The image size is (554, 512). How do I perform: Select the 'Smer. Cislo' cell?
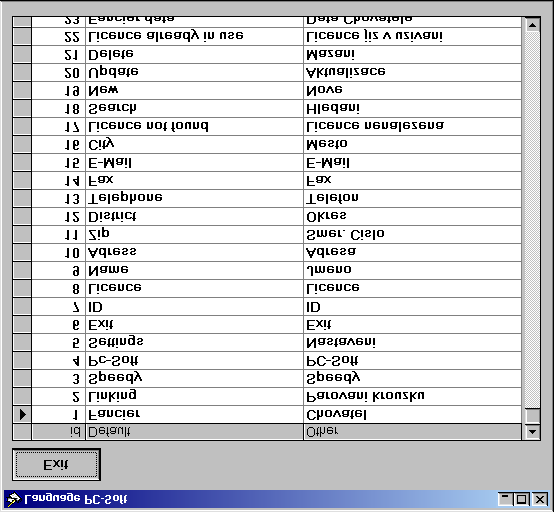pos(412,234)
